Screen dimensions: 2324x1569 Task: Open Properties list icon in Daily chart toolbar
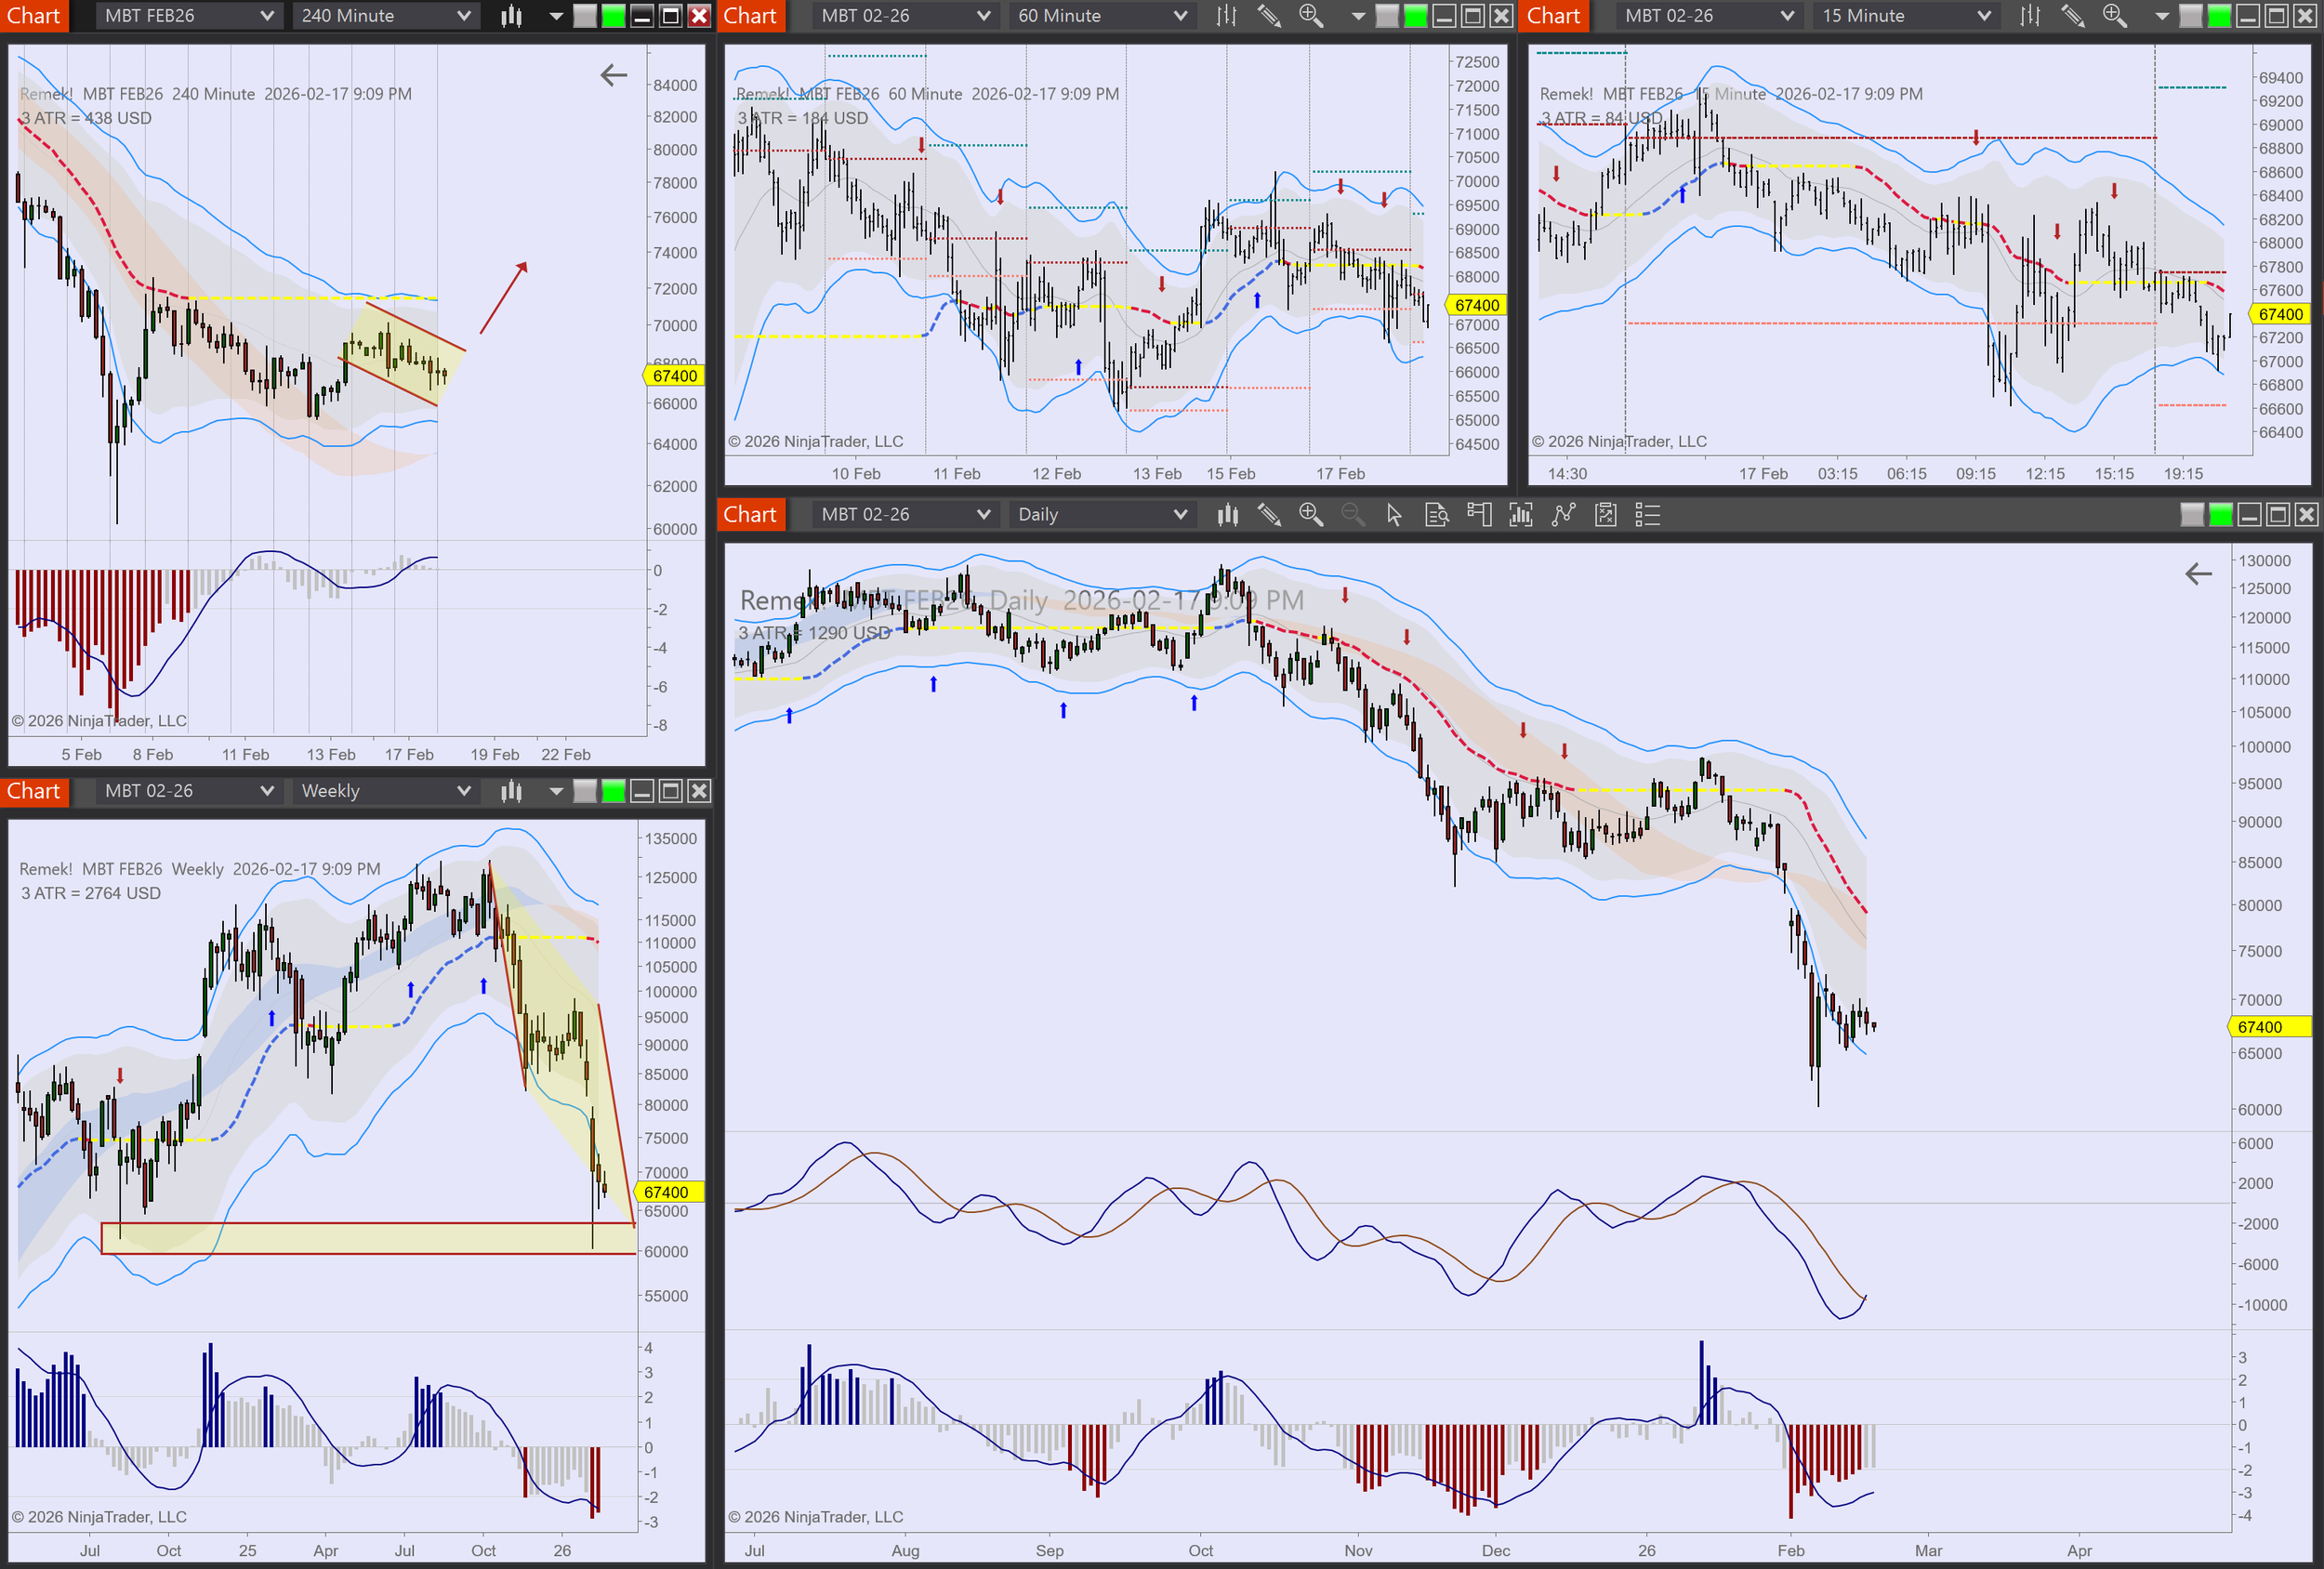[x=1647, y=515]
